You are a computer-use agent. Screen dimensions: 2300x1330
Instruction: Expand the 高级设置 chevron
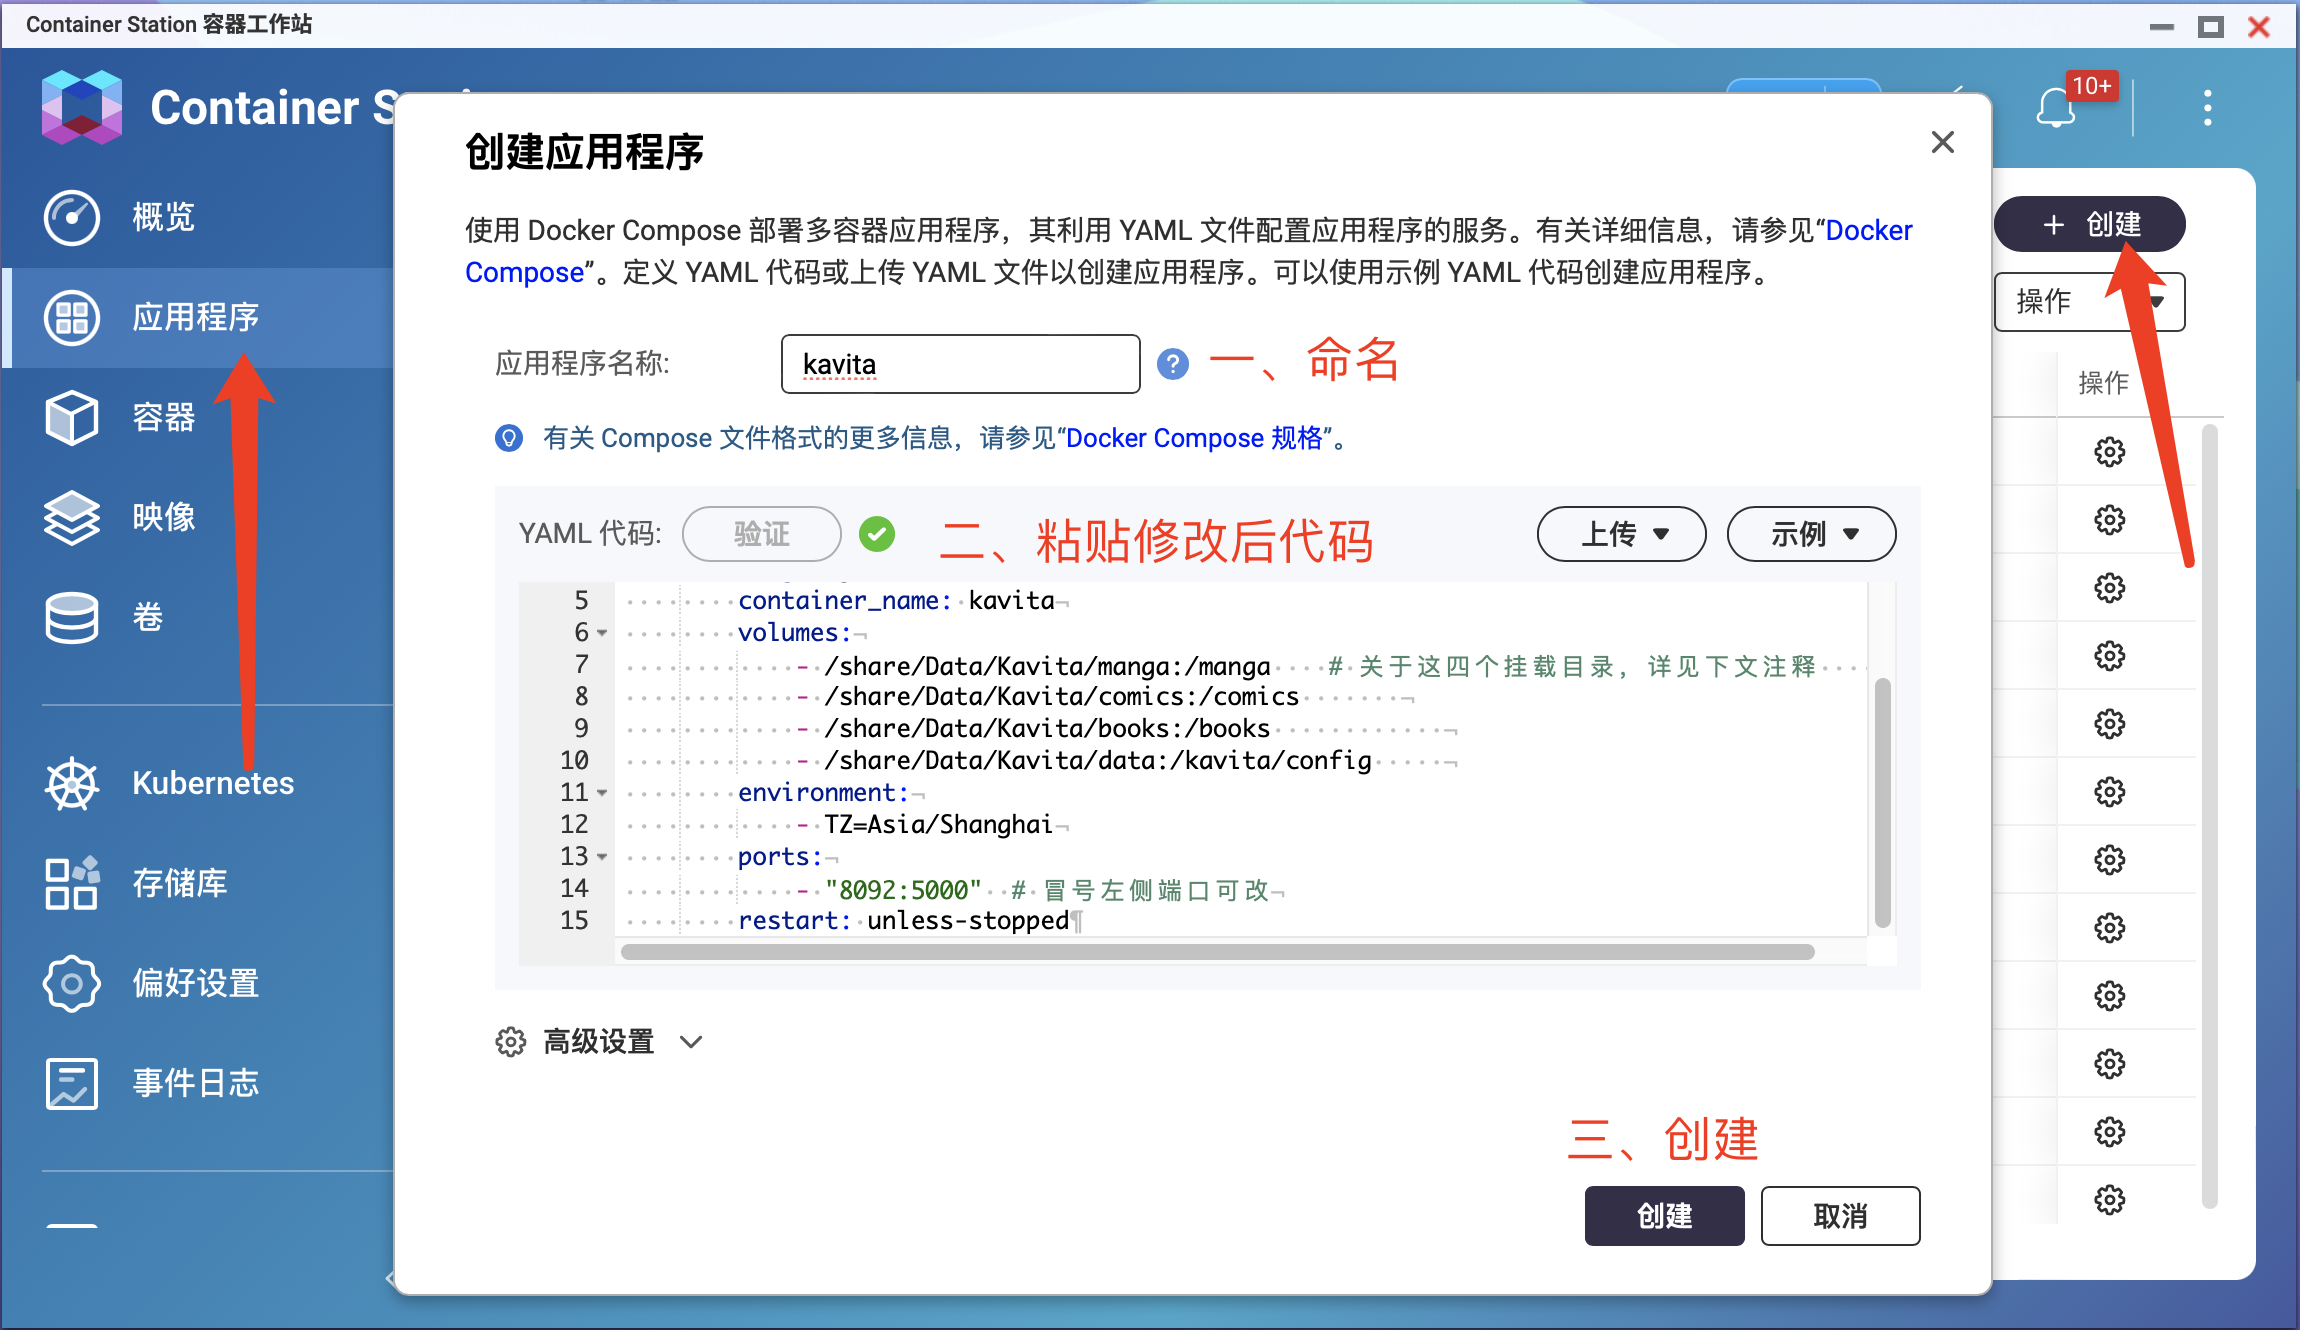pyautogui.click(x=691, y=1042)
